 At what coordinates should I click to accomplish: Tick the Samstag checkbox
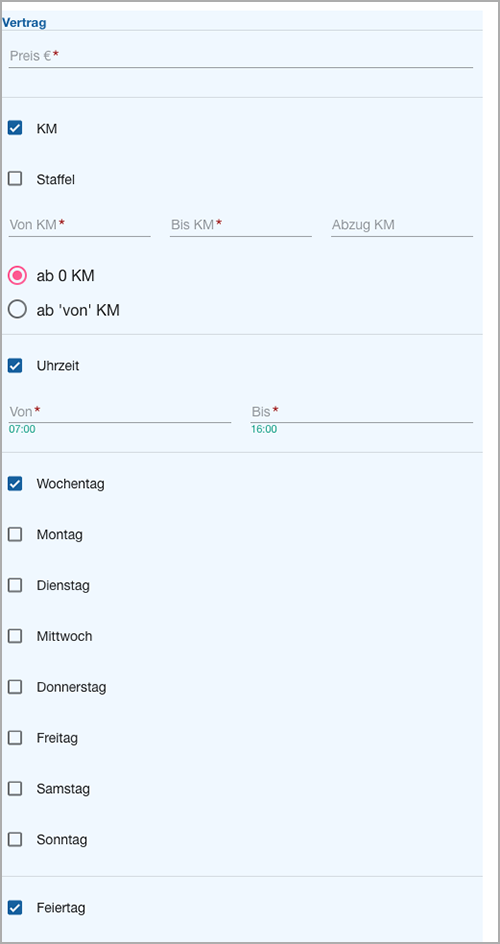click(15, 789)
